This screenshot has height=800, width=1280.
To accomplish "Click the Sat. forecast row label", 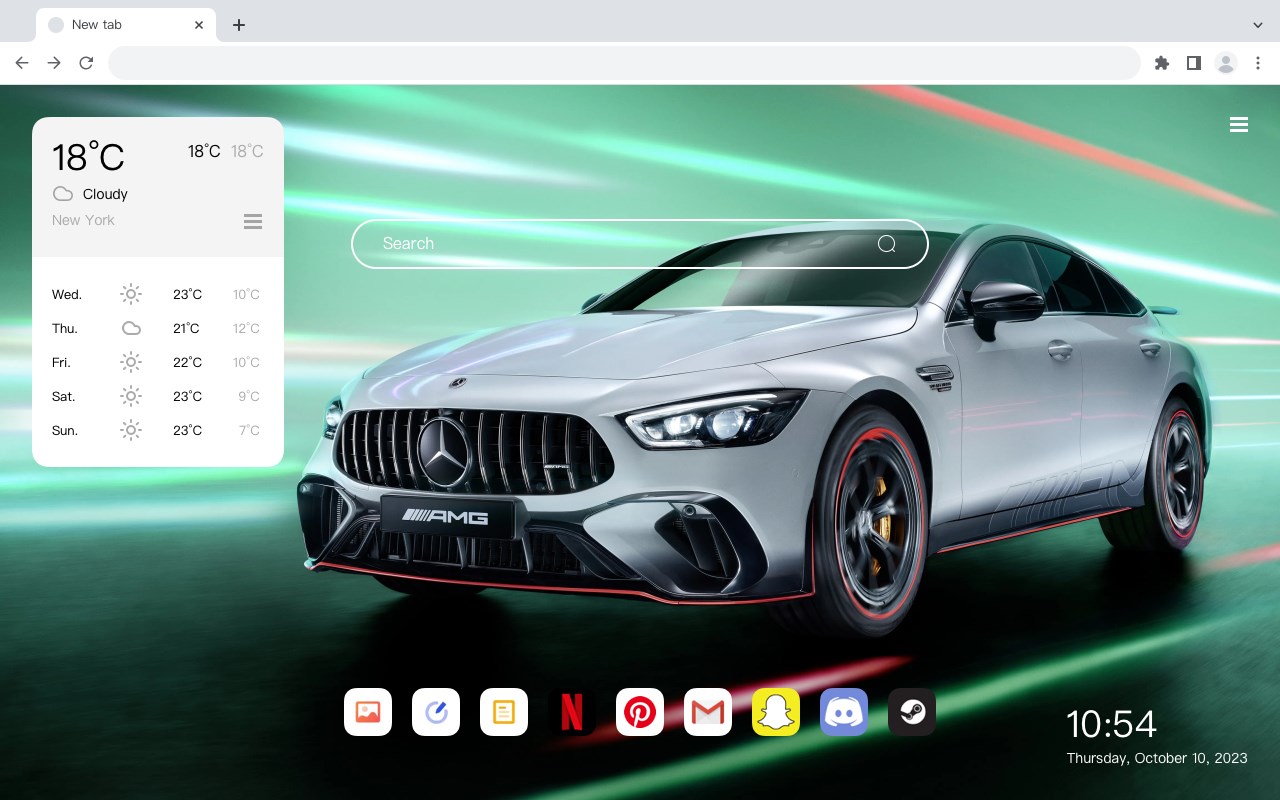I will click(64, 397).
